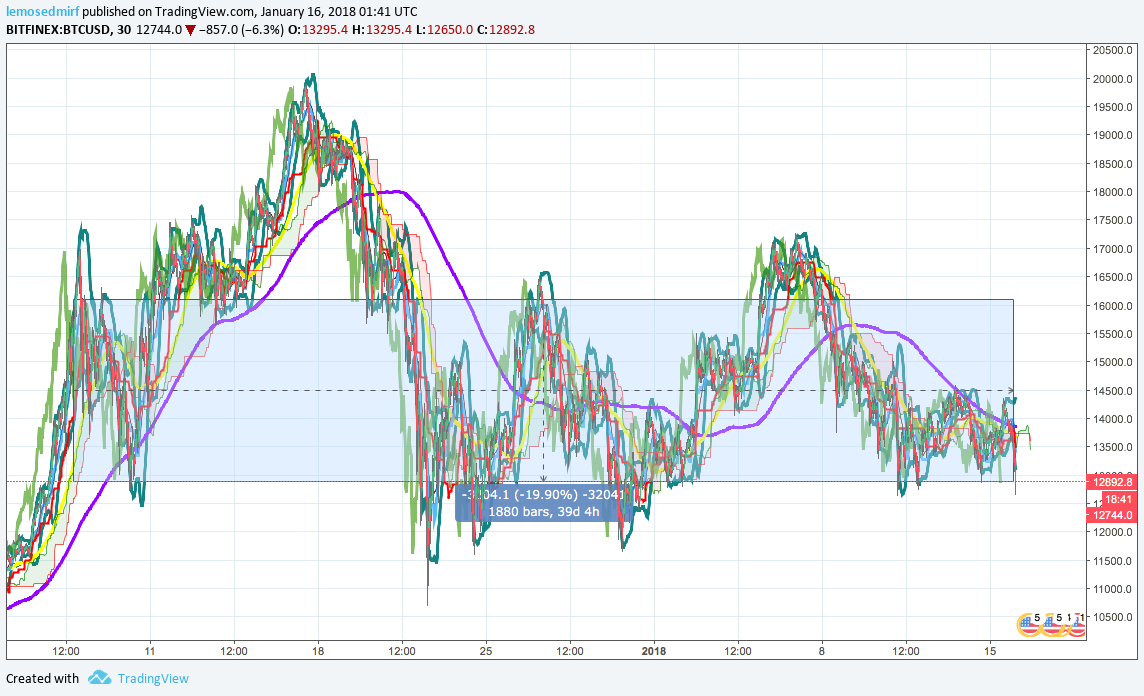Click the 8 date label on time axis

pos(822,651)
